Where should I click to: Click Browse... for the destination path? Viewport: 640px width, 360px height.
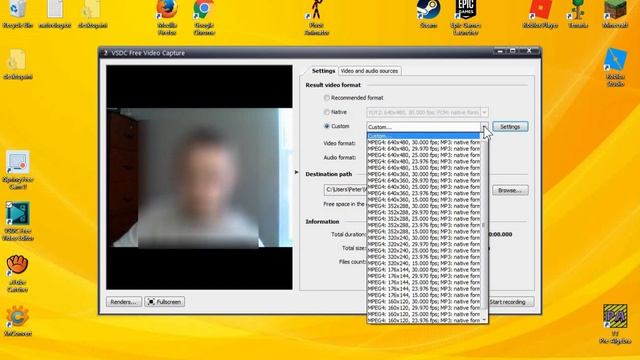pos(510,191)
